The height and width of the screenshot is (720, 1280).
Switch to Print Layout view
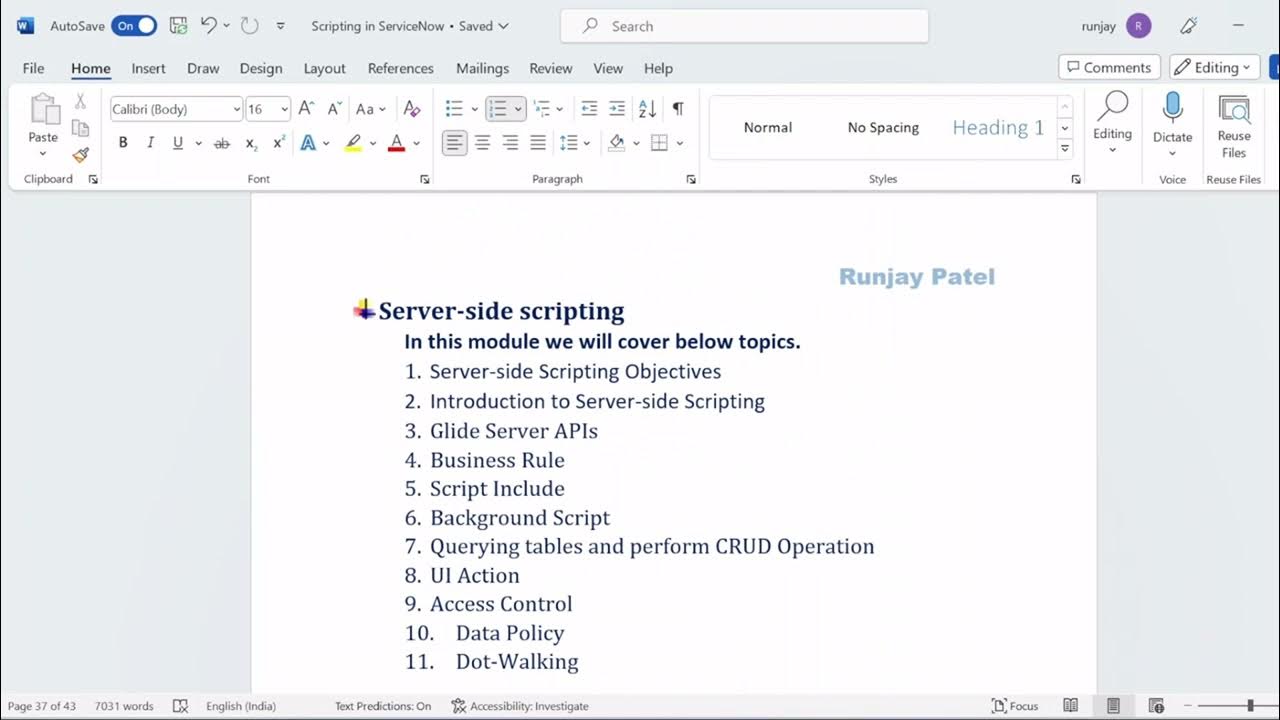coord(1113,706)
